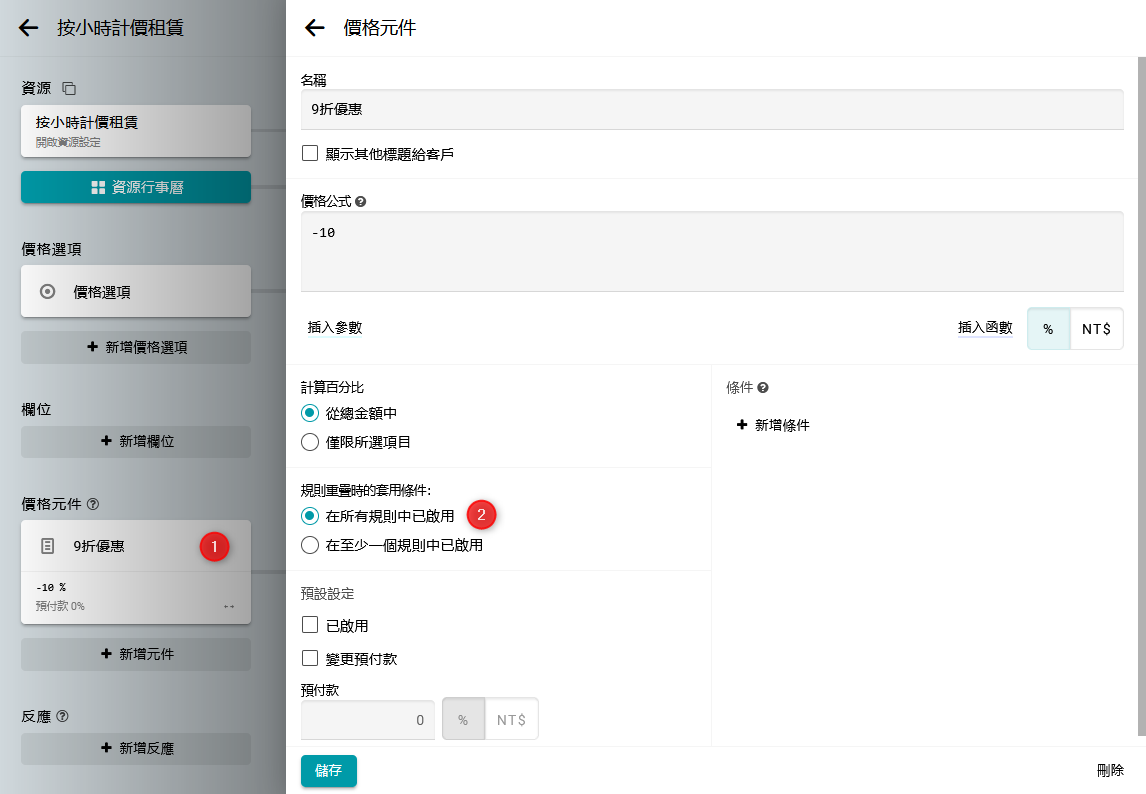
Task: Click the copy icon next to 資源
Action: coord(69,88)
